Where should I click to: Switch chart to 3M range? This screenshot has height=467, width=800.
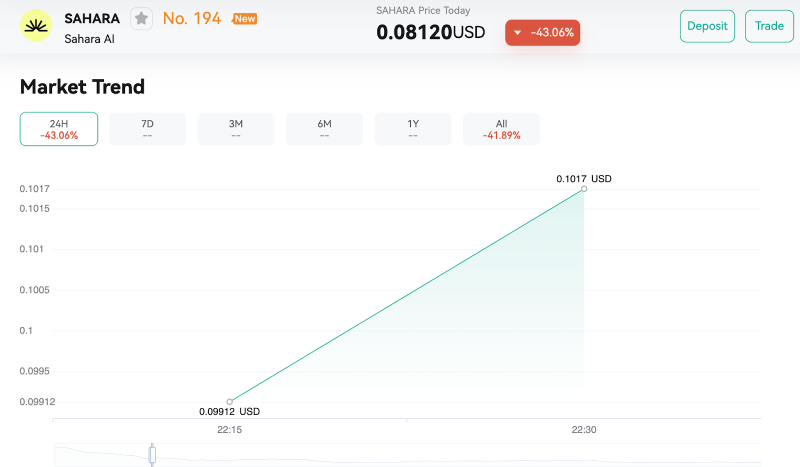click(236, 129)
